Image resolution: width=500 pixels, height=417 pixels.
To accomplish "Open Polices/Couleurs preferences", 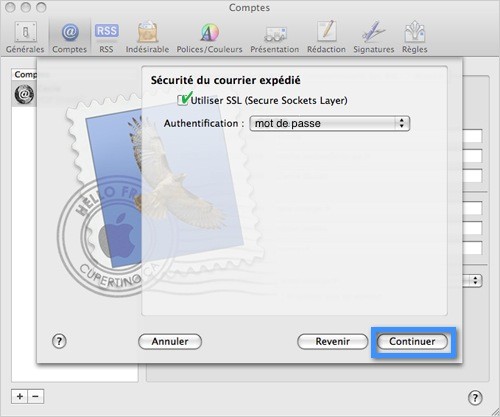I will tap(209, 37).
